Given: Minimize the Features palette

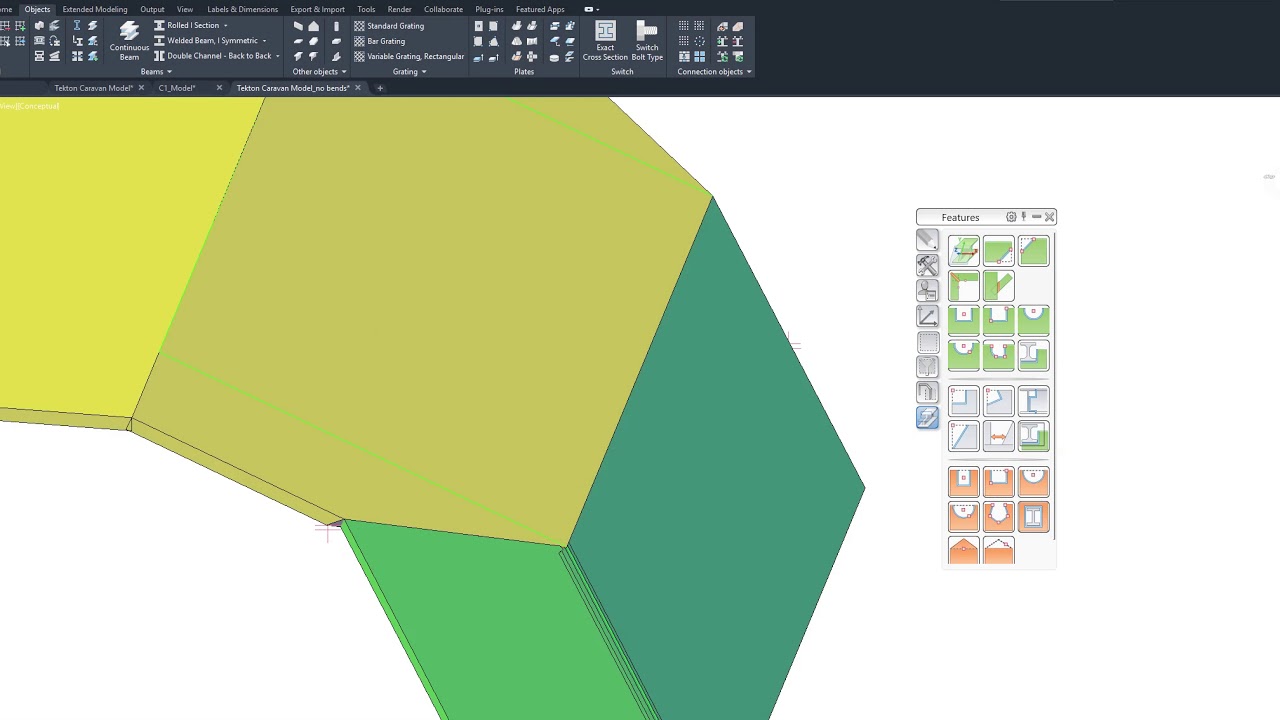Looking at the screenshot, I should click(x=1036, y=217).
